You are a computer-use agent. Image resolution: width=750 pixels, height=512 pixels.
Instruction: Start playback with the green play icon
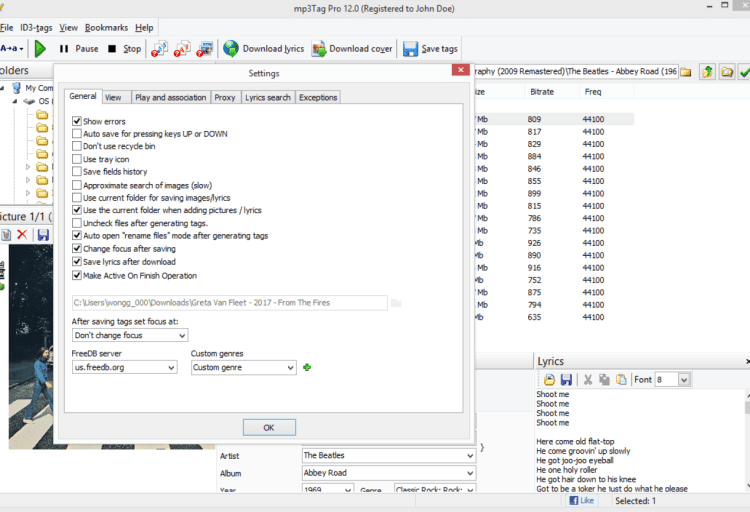41,48
